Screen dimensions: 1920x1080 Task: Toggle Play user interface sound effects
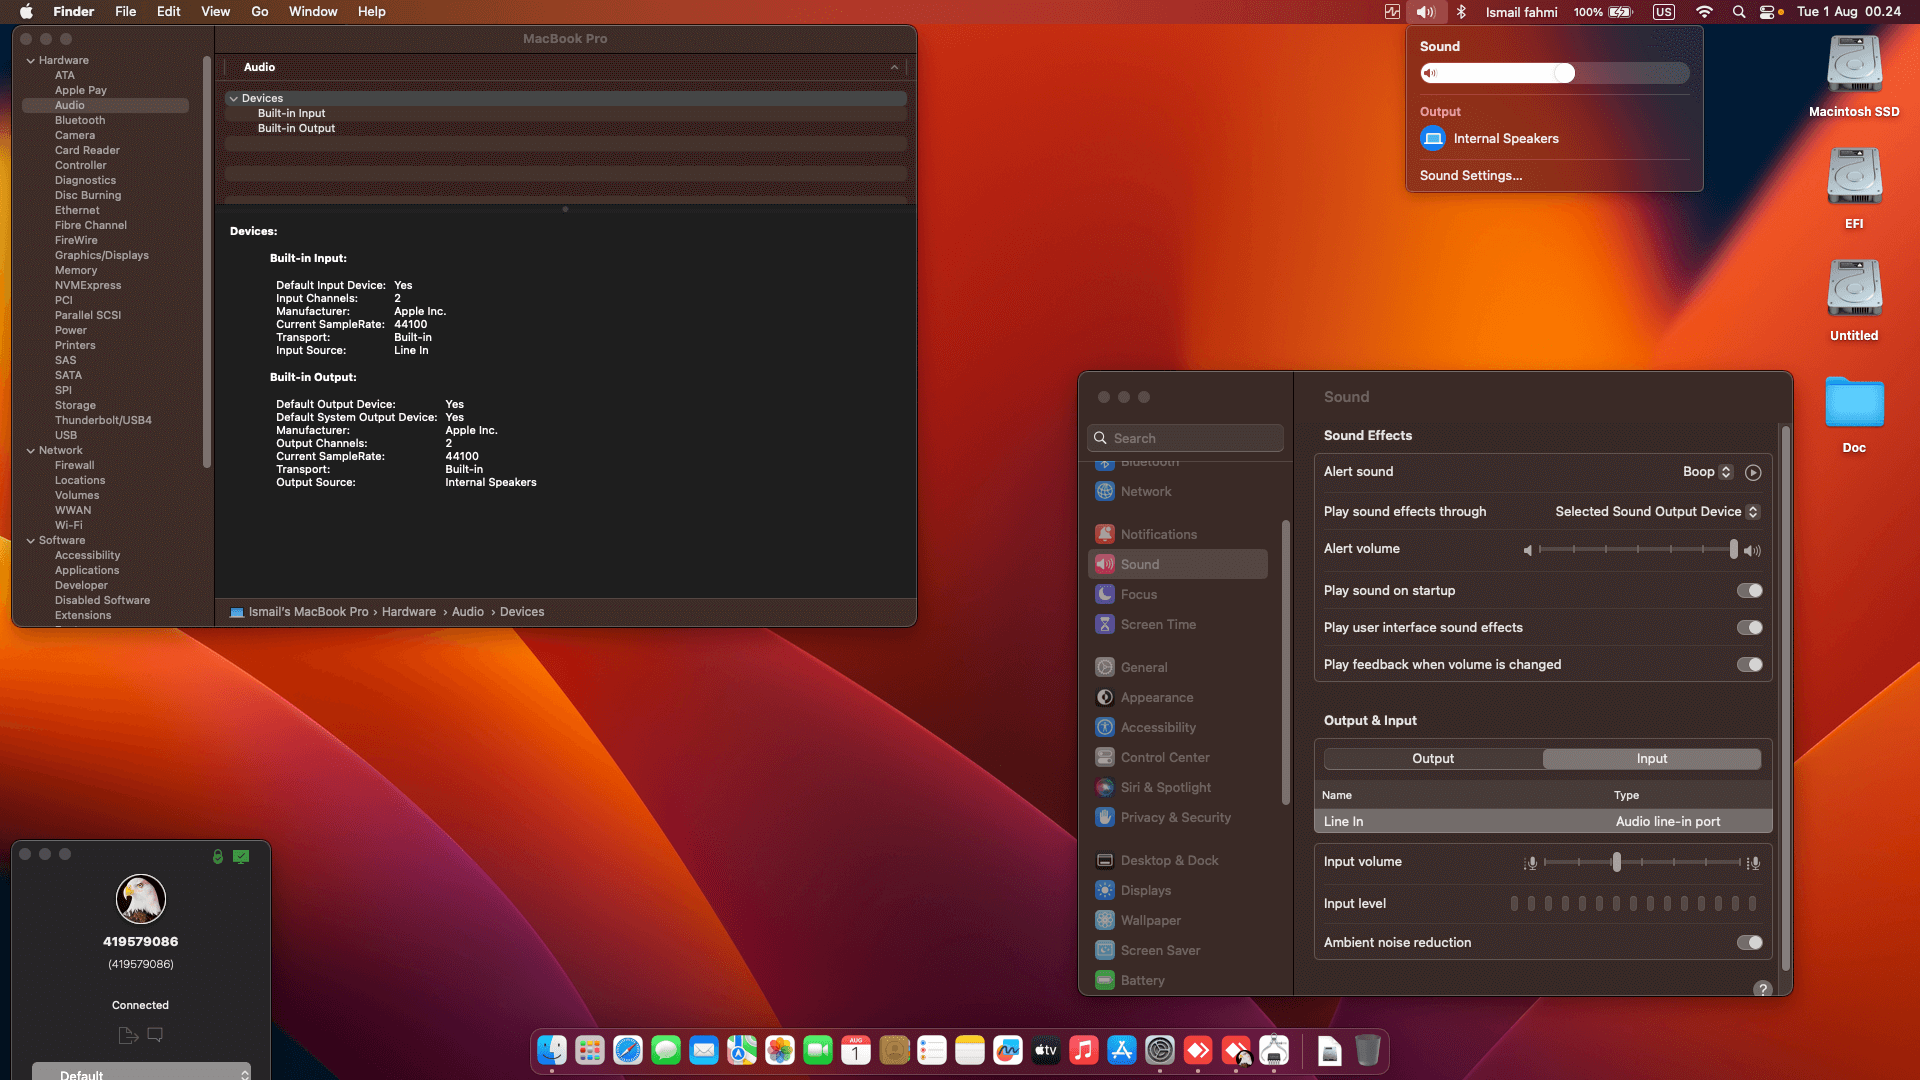tap(1749, 628)
